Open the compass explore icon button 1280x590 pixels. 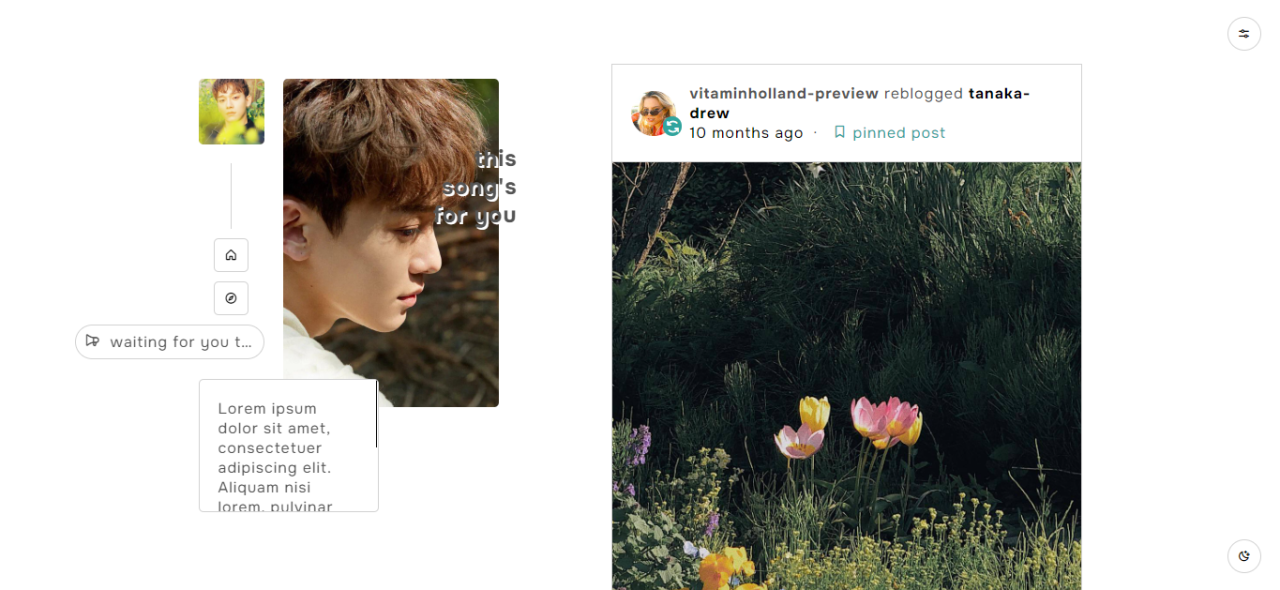pyautogui.click(x=231, y=298)
